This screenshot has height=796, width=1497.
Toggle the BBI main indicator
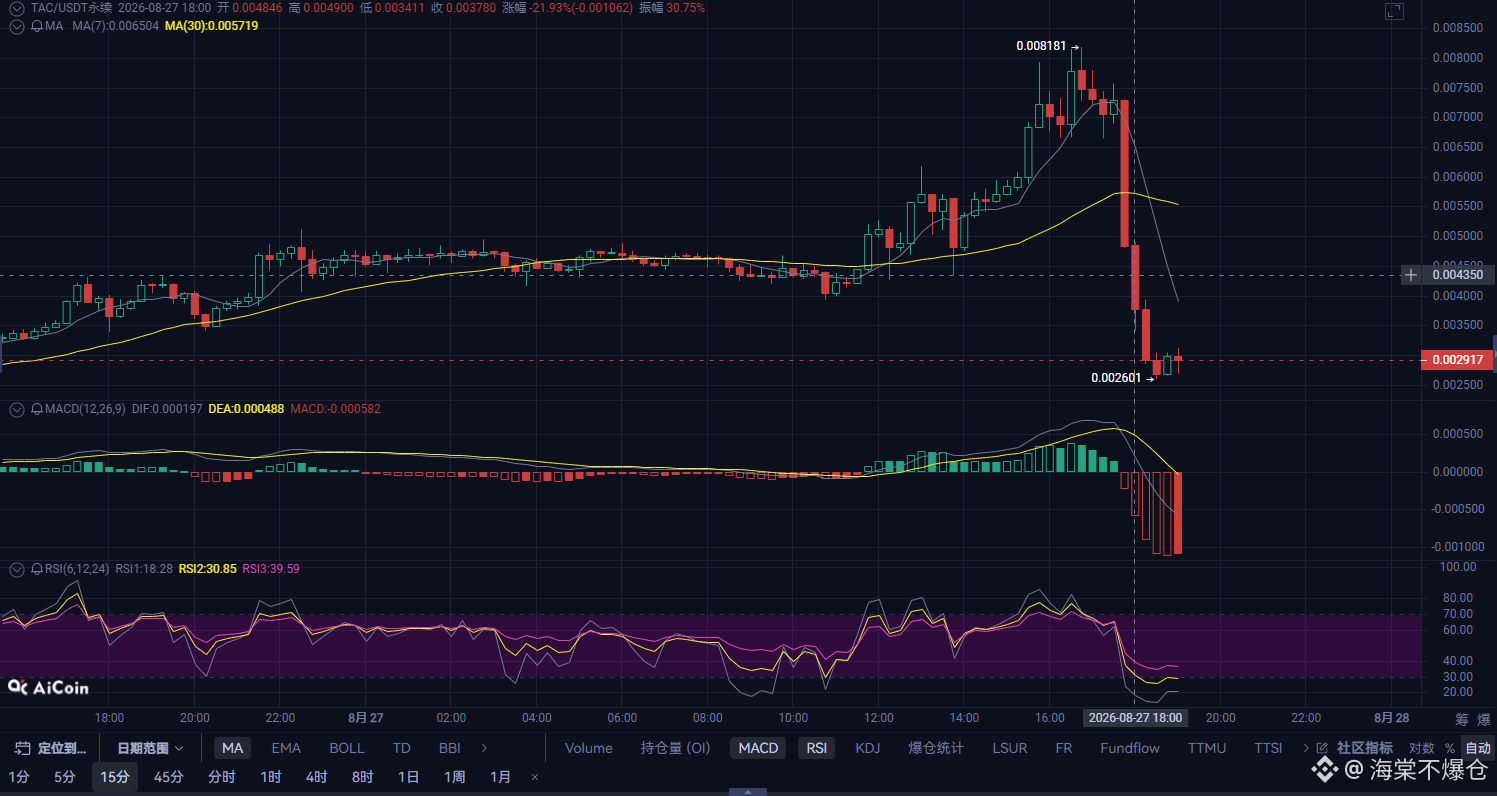[x=449, y=748]
